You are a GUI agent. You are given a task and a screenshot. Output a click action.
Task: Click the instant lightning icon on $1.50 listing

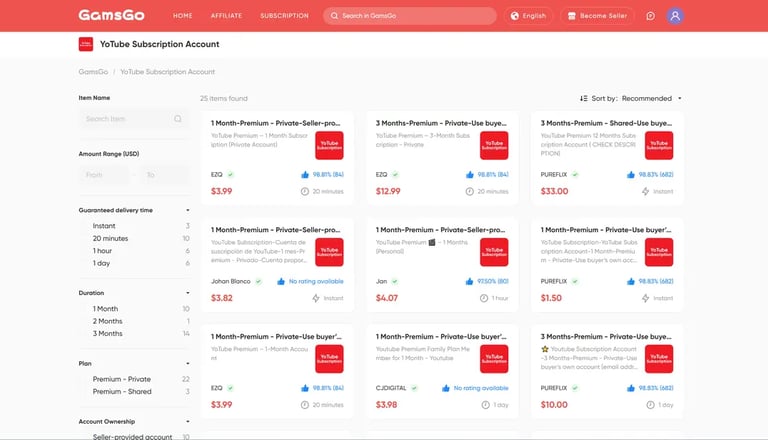click(646, 298)
